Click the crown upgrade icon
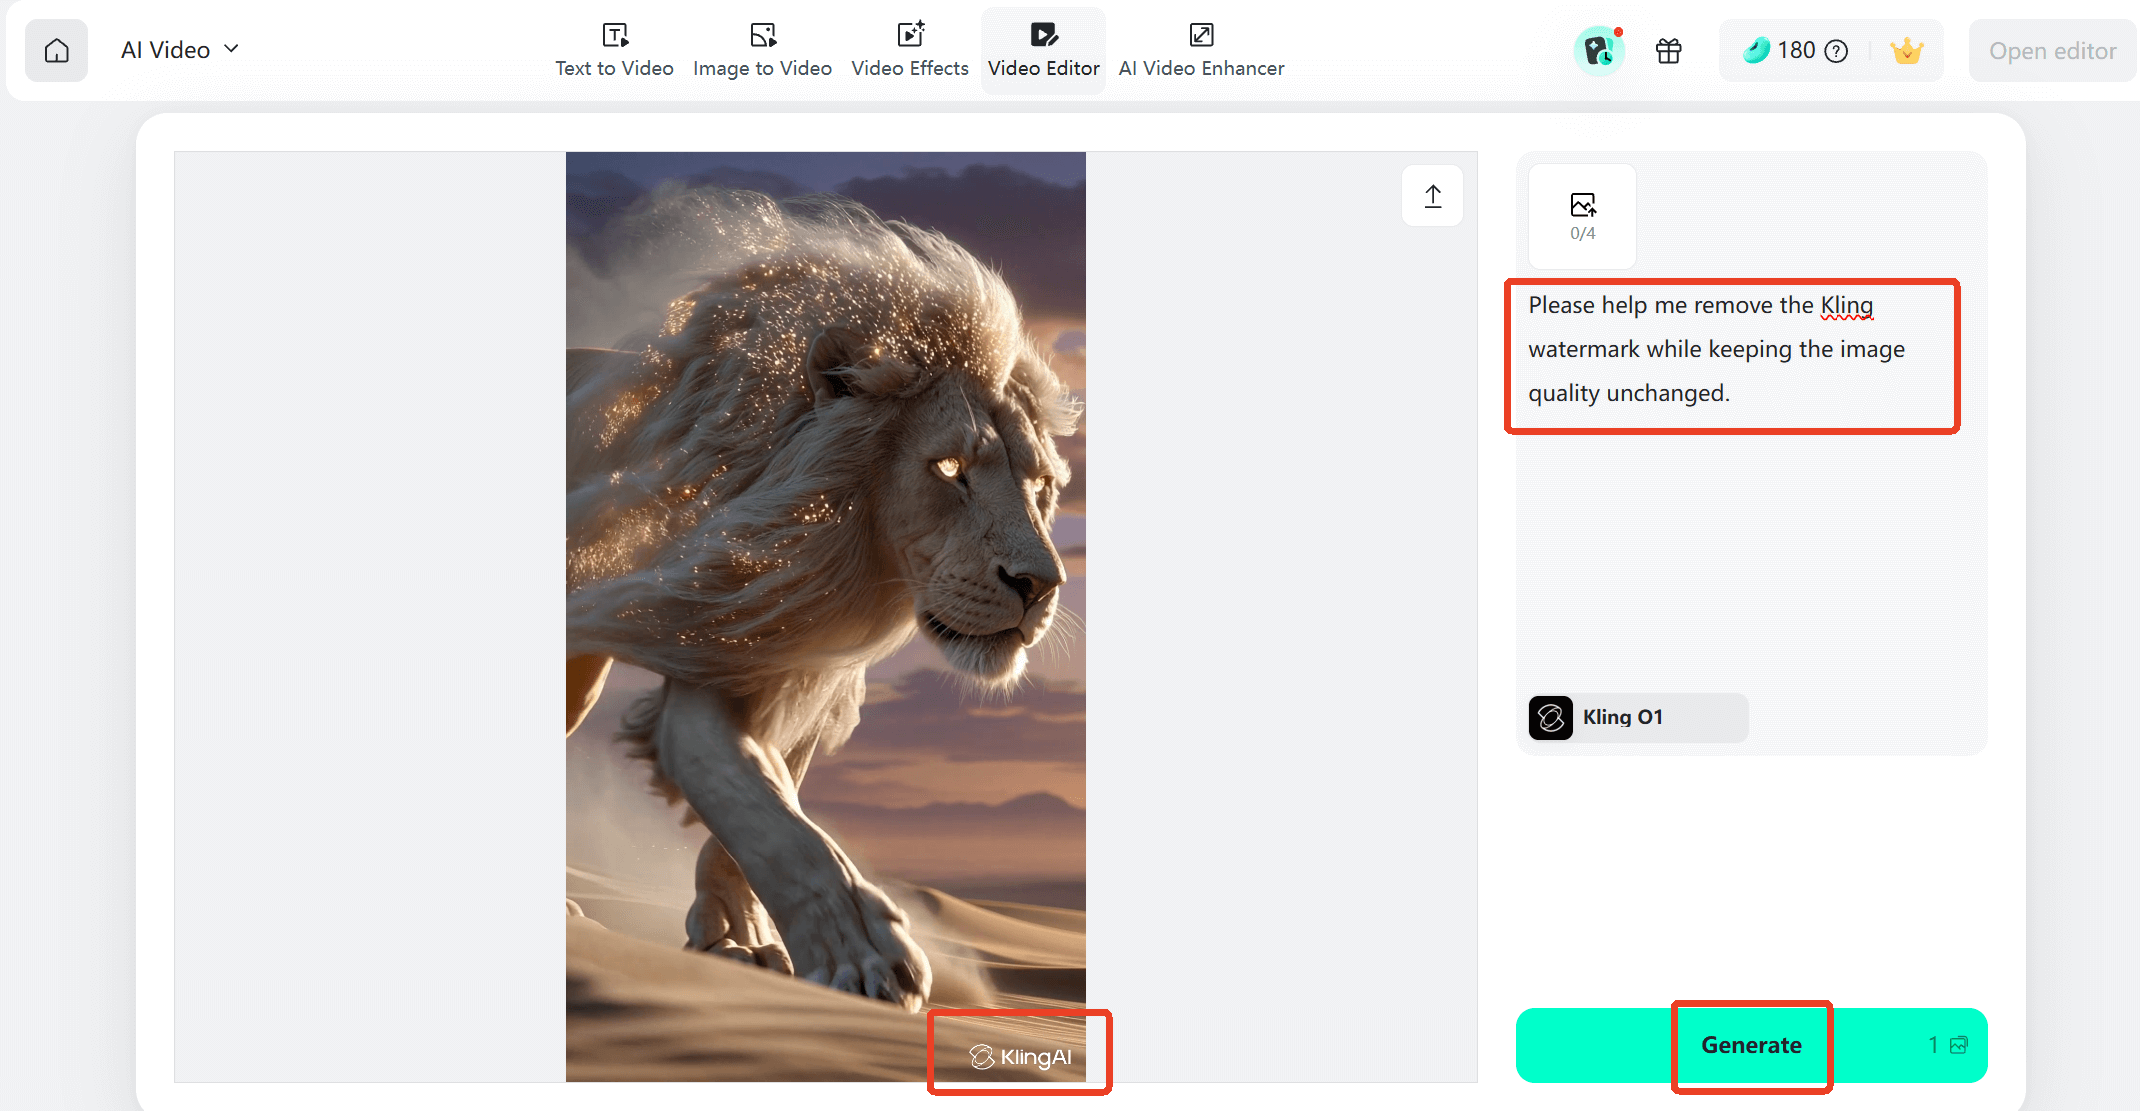Image resolution: width=2140 pixels, height=1111 pixels. coord(1906,49)
